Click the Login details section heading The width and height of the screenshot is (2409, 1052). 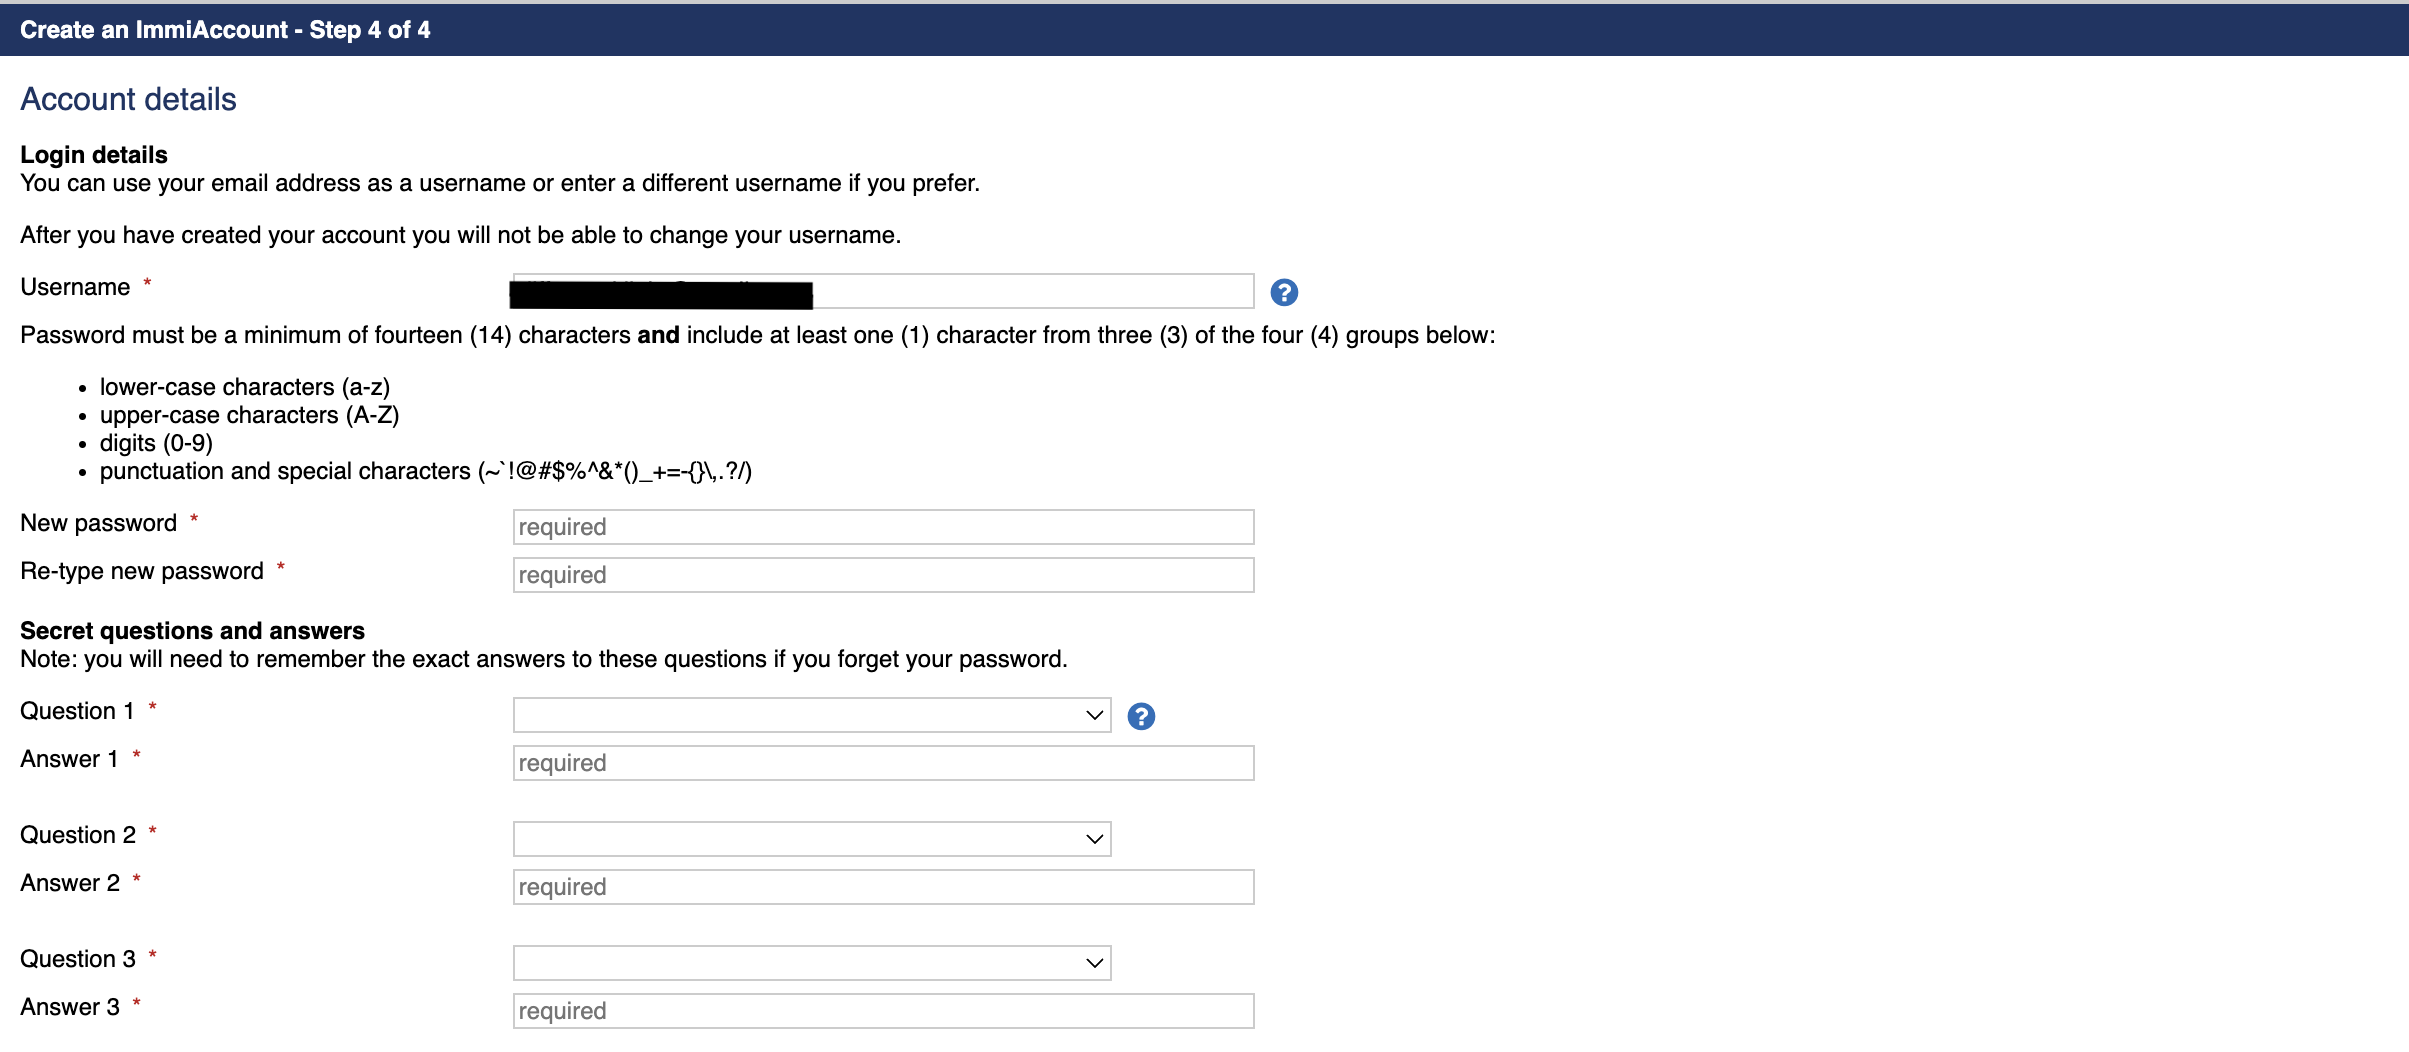(x=94, y=155)
